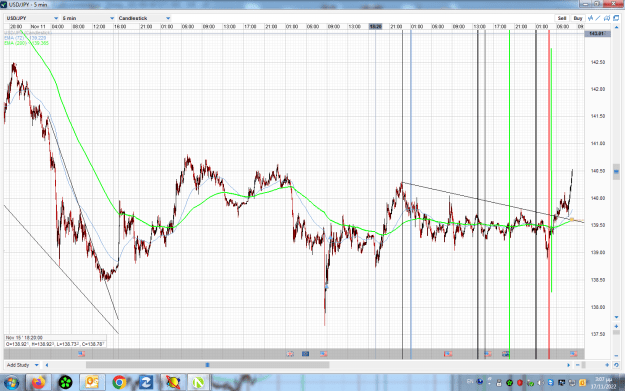Click the left arrow of the time scrollbar
Screen dimensions: 625x391
[x=47, y=365]
